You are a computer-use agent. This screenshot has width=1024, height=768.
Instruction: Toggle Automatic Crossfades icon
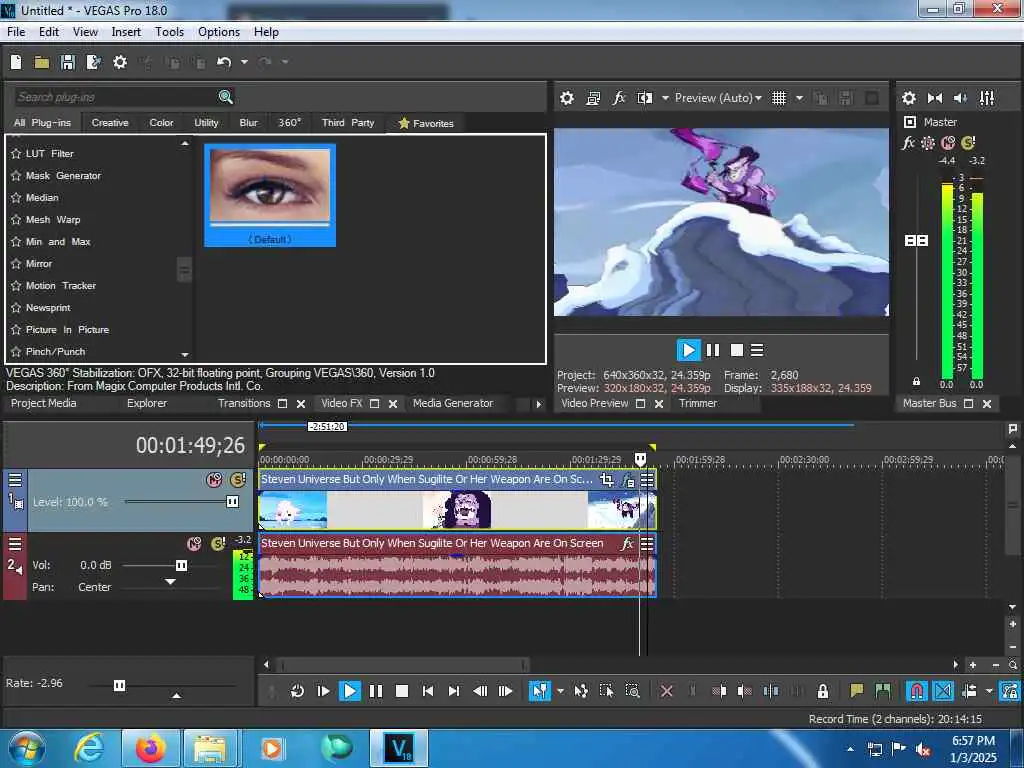tap(943, 691)
